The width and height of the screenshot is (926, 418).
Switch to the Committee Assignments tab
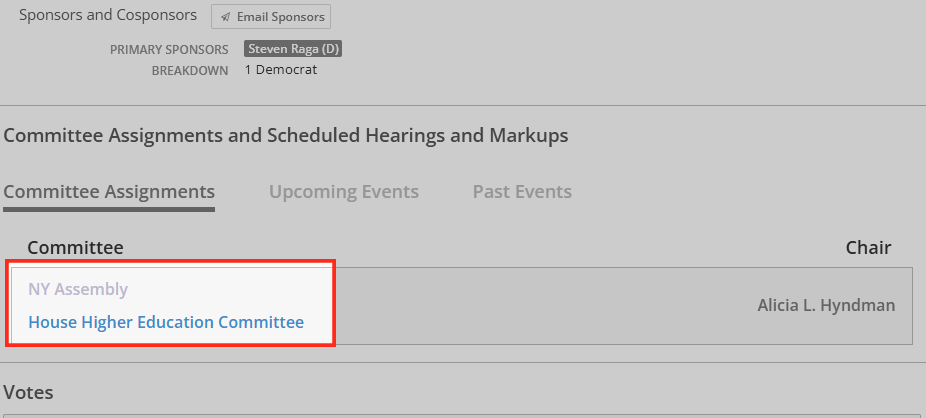pyautogui.click(x=109, y=192)
